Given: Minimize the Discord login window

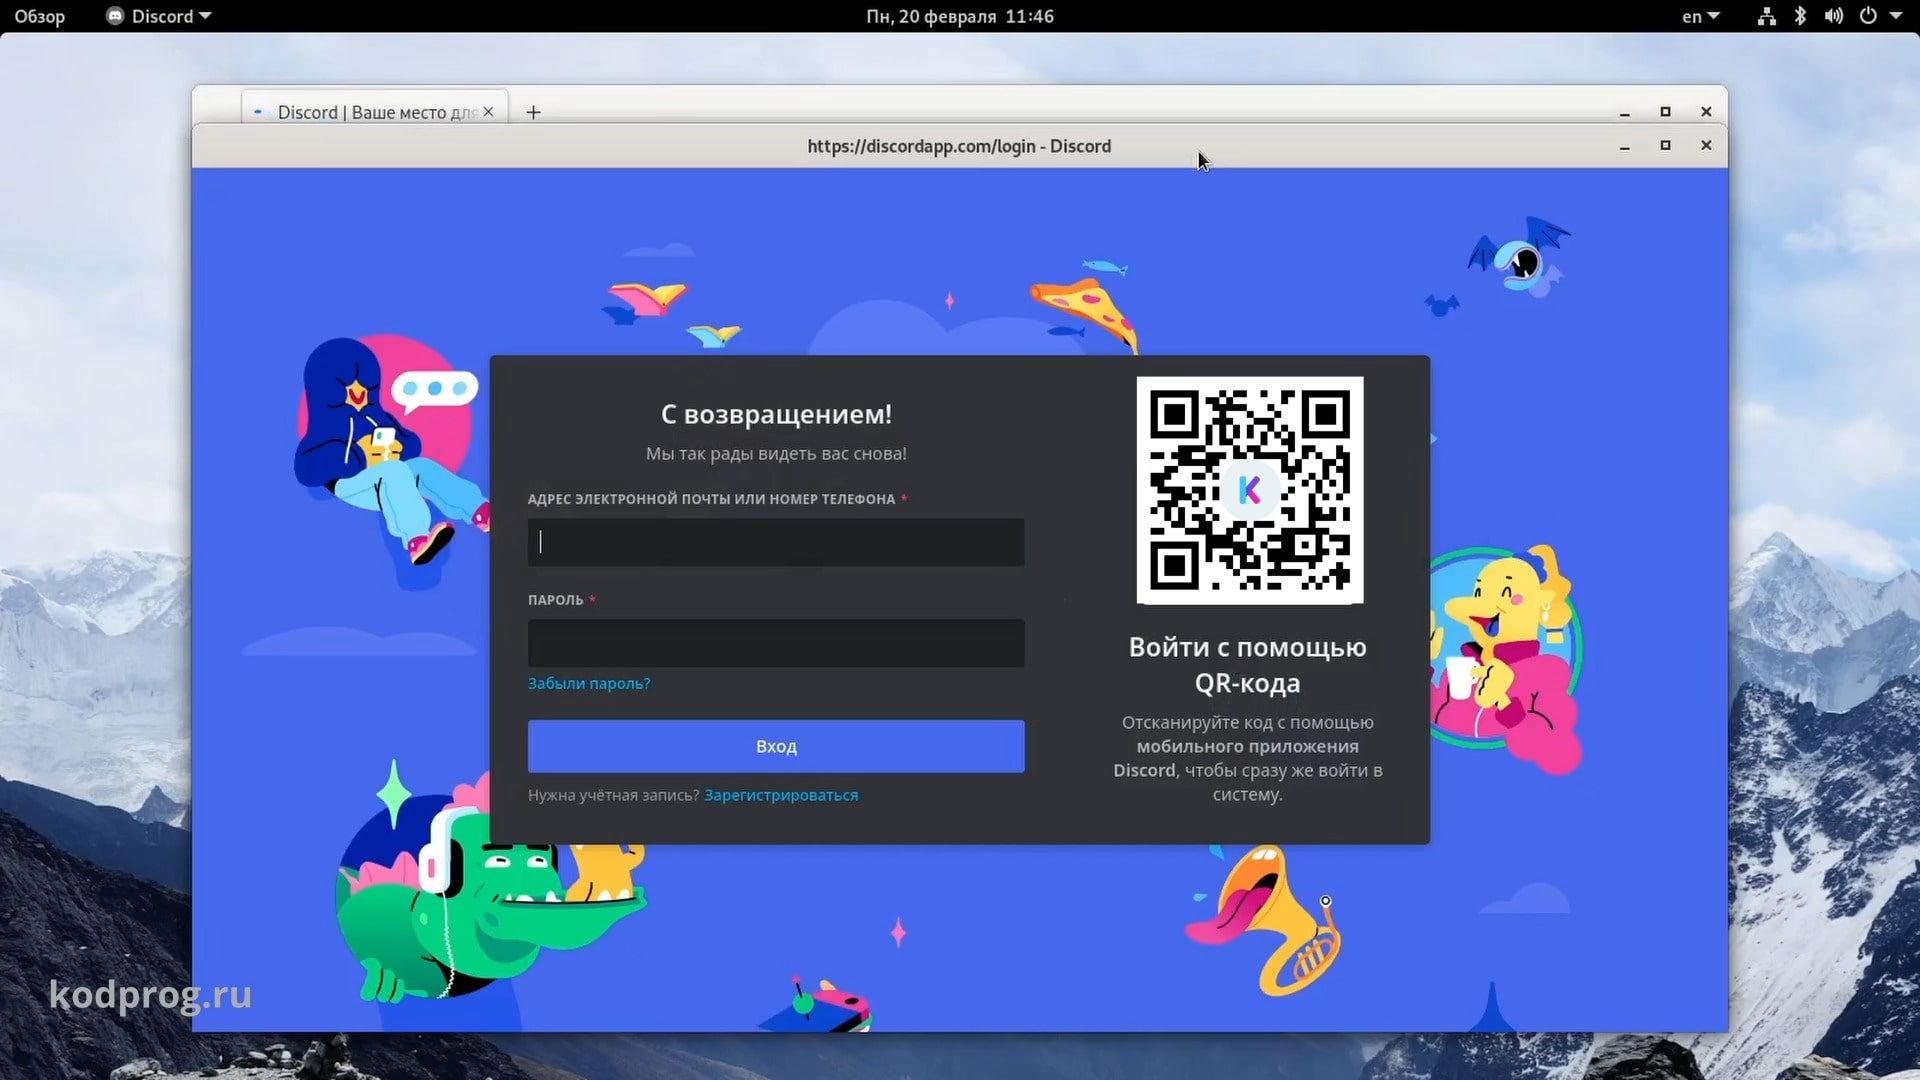Looking at the screenshot, I should [1625, 146].
